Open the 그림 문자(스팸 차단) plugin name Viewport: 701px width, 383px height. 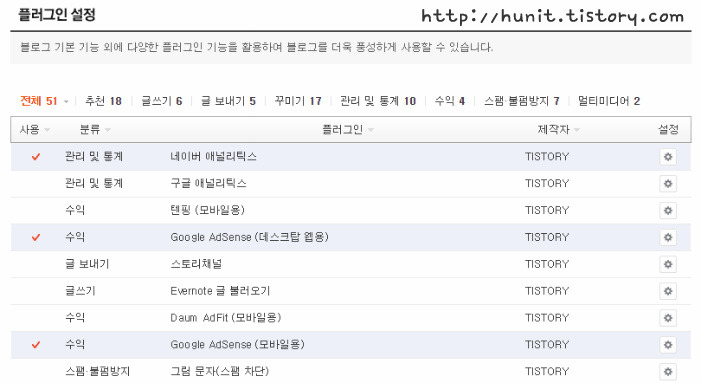(x=220, y=371)
